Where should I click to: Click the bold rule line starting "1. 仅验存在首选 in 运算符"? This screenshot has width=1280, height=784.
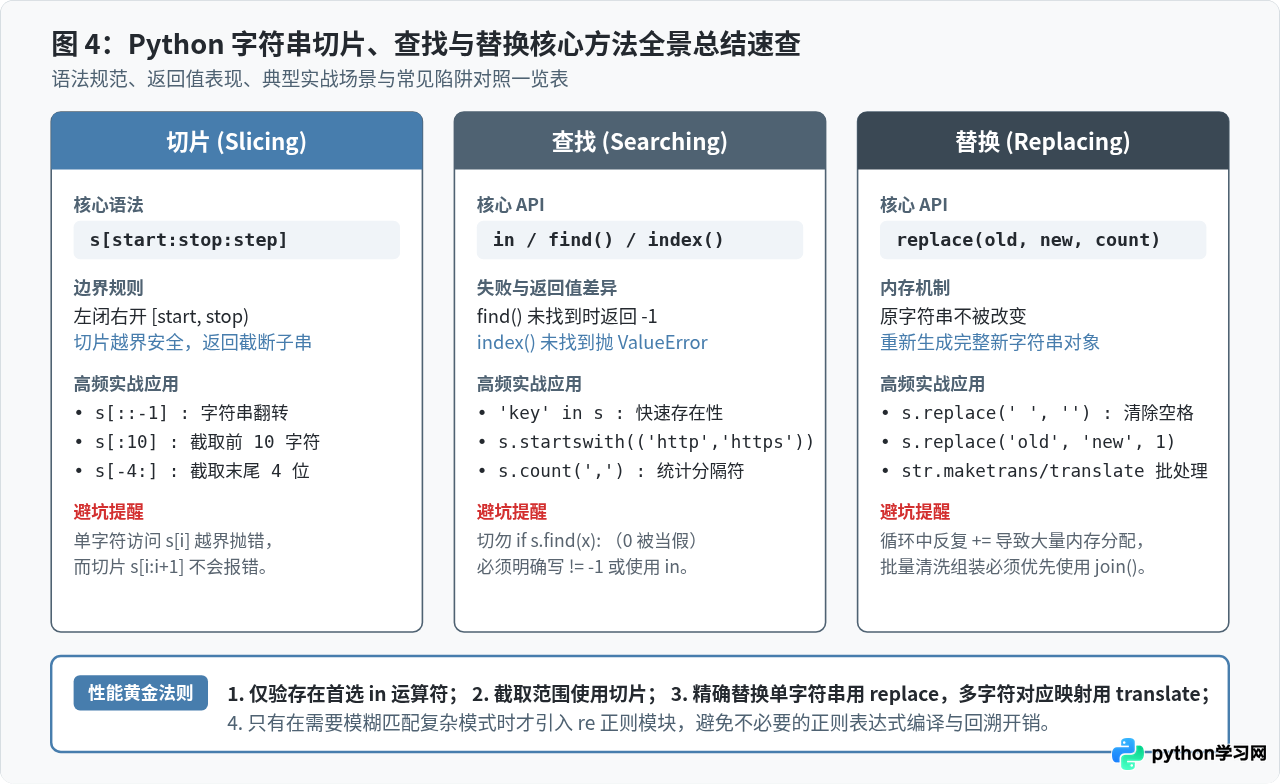click(719, 694)
